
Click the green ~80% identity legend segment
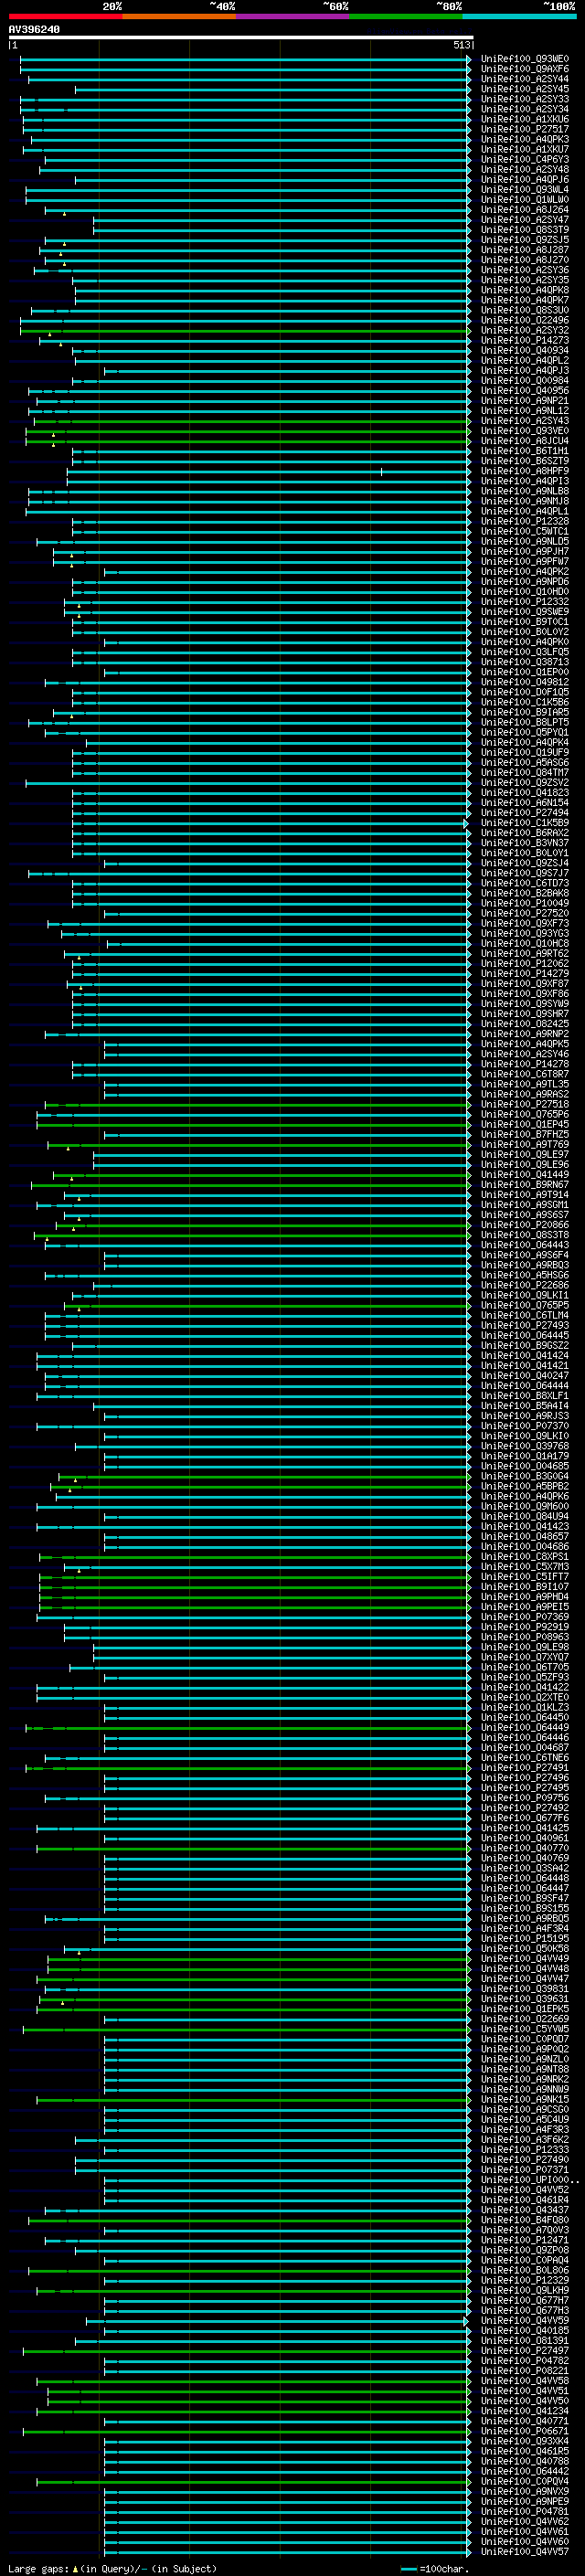(406, 16)
